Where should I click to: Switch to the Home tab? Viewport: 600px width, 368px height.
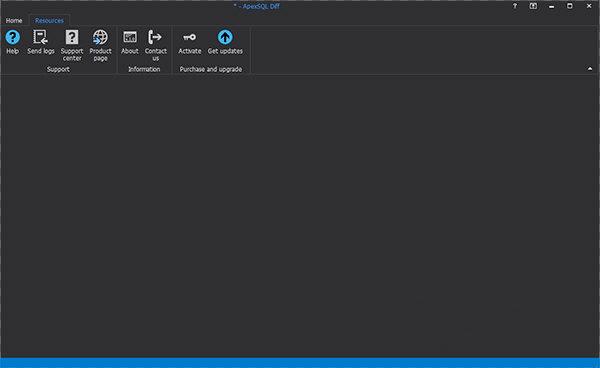14,21
